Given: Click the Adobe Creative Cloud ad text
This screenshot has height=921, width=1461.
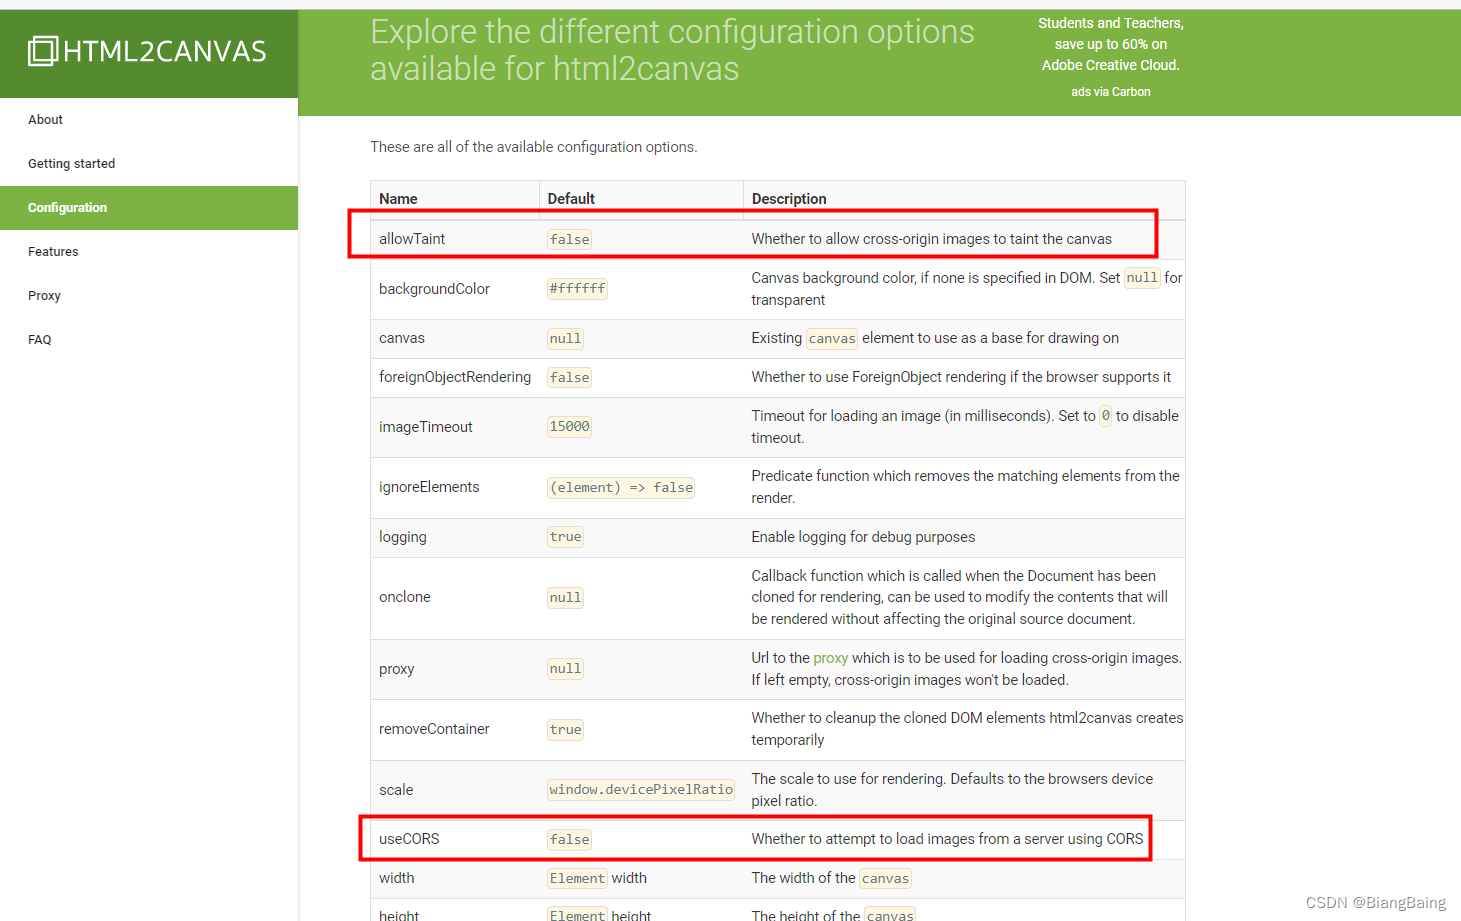Looking at the screenshot, I should 1110,44.
